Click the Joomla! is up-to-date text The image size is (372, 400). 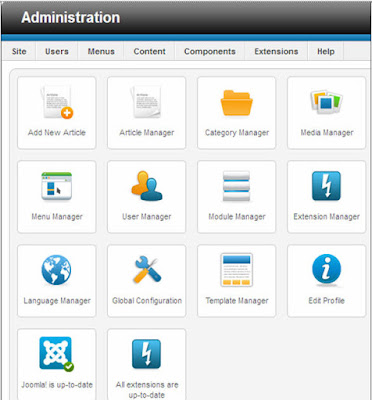(57, 385)
